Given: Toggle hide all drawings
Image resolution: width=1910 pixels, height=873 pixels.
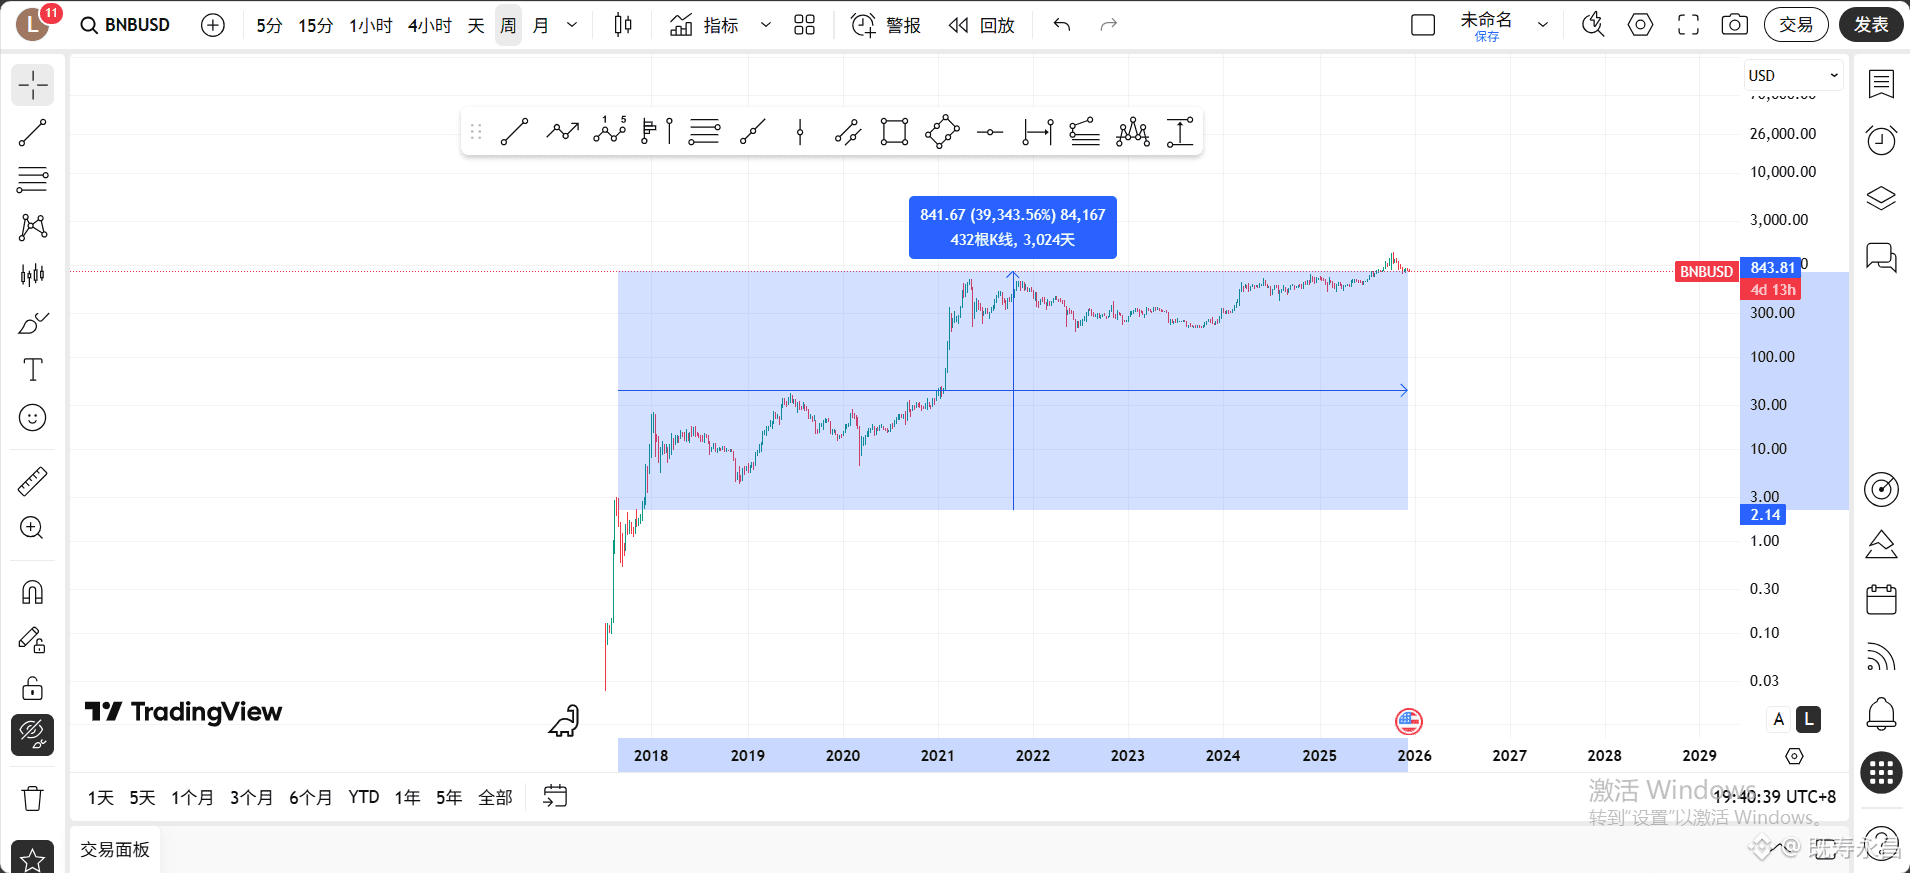Looking at the screenshot, I should pos(32,735).
